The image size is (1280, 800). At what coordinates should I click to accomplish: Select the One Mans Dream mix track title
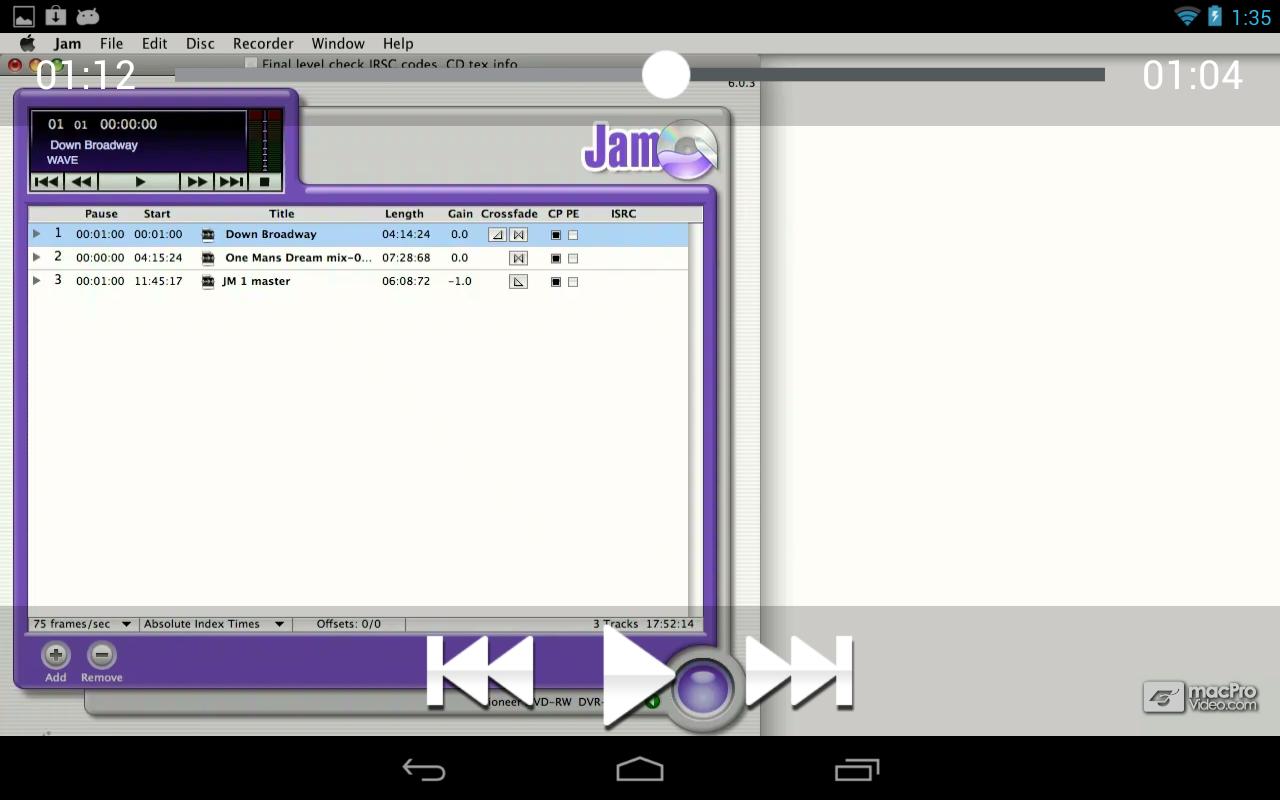(x=299, y=257)
